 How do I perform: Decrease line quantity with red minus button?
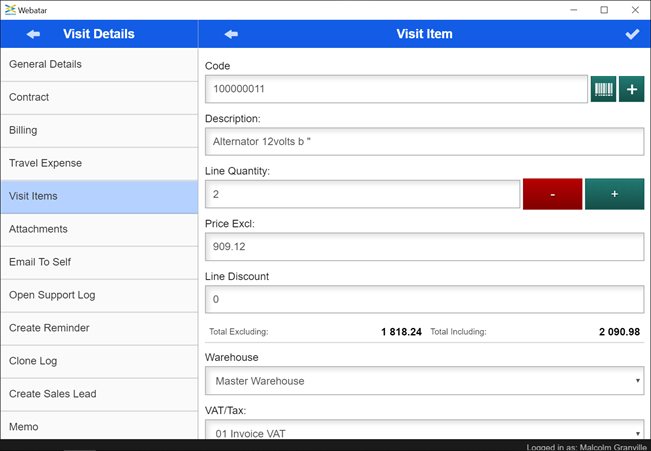pos(551,194)
